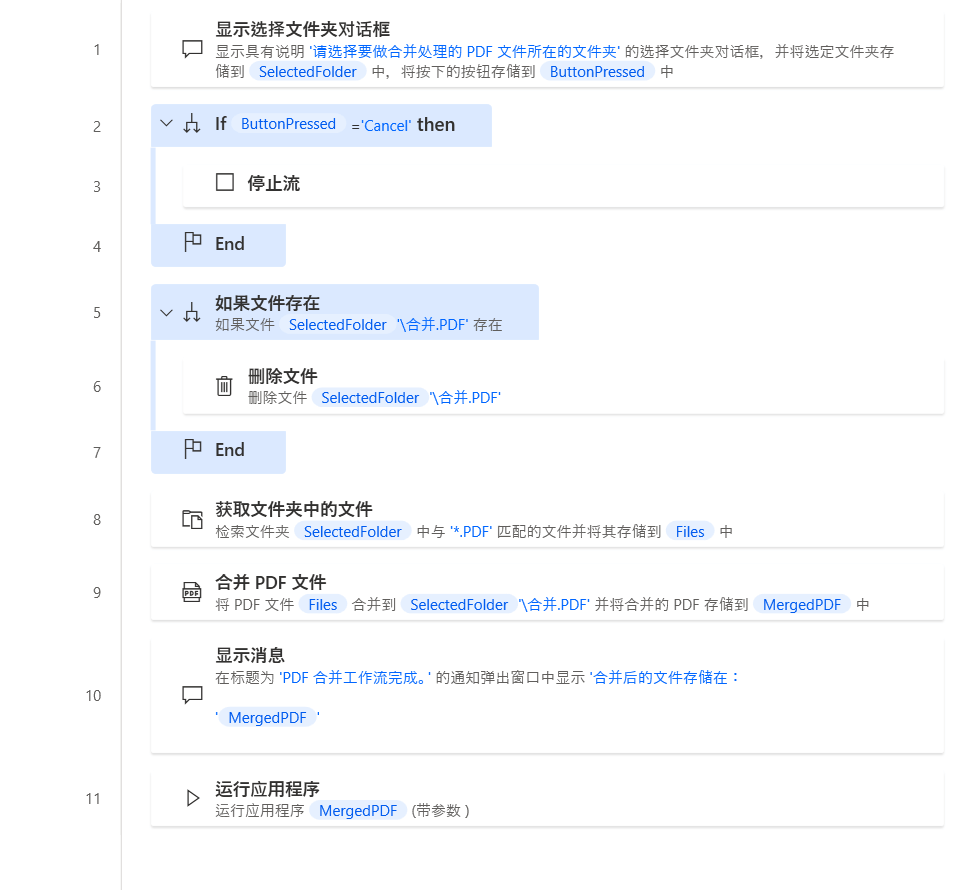970x890 pixels.
Task: Select the Files variable in the get files action
Action: (x=688, y=531)
